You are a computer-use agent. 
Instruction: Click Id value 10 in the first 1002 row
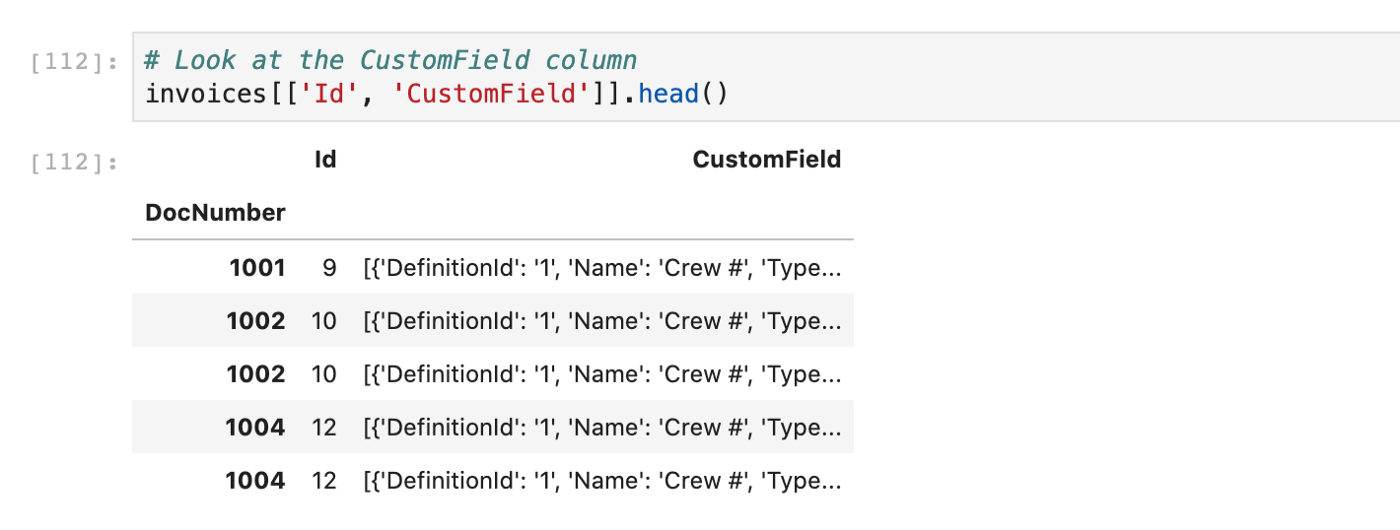[324, 321]
